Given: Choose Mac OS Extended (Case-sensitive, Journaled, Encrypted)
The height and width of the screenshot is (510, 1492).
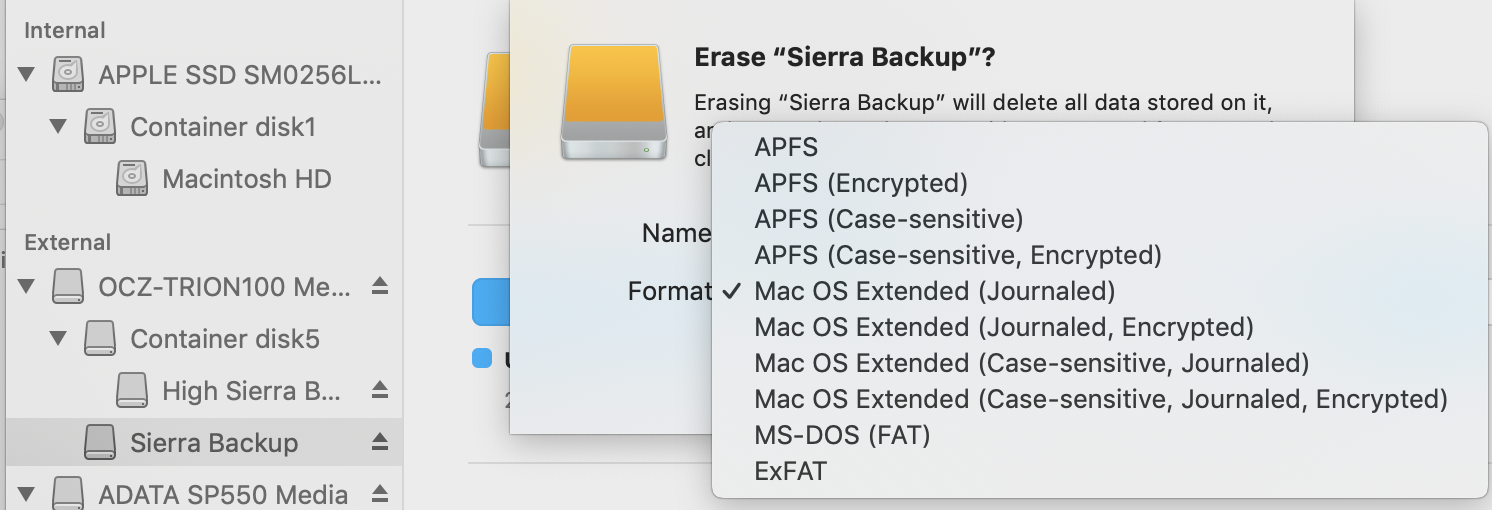Looking at the screenshot, I should coord(1101,399).
